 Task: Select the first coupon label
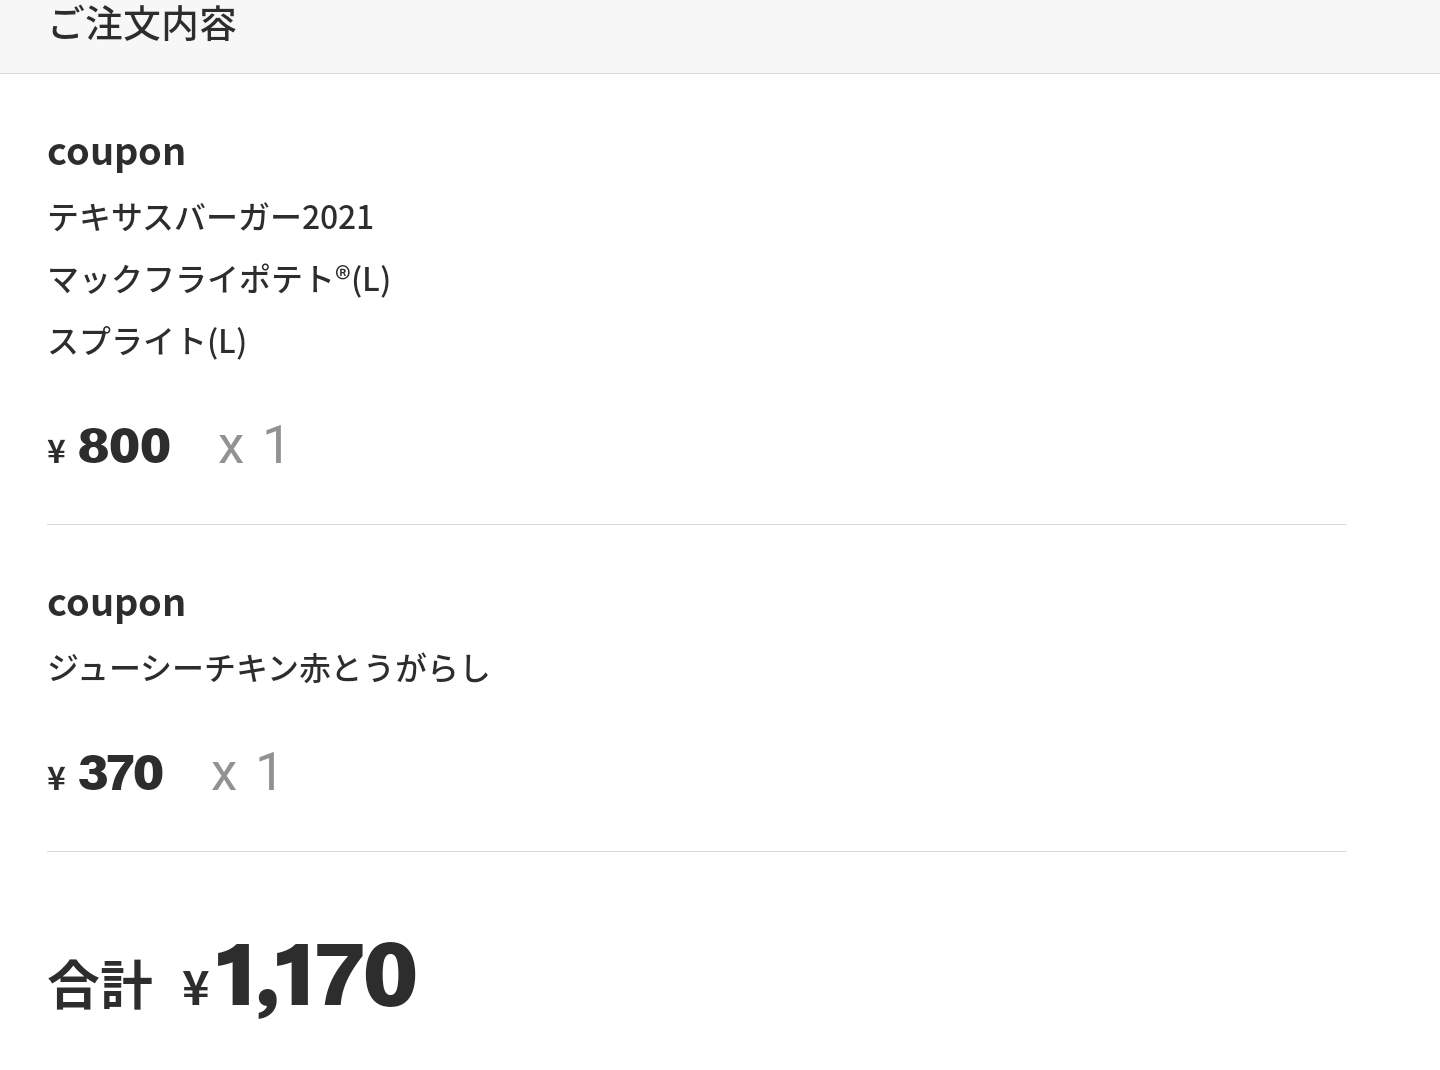(x=116, y=151)
